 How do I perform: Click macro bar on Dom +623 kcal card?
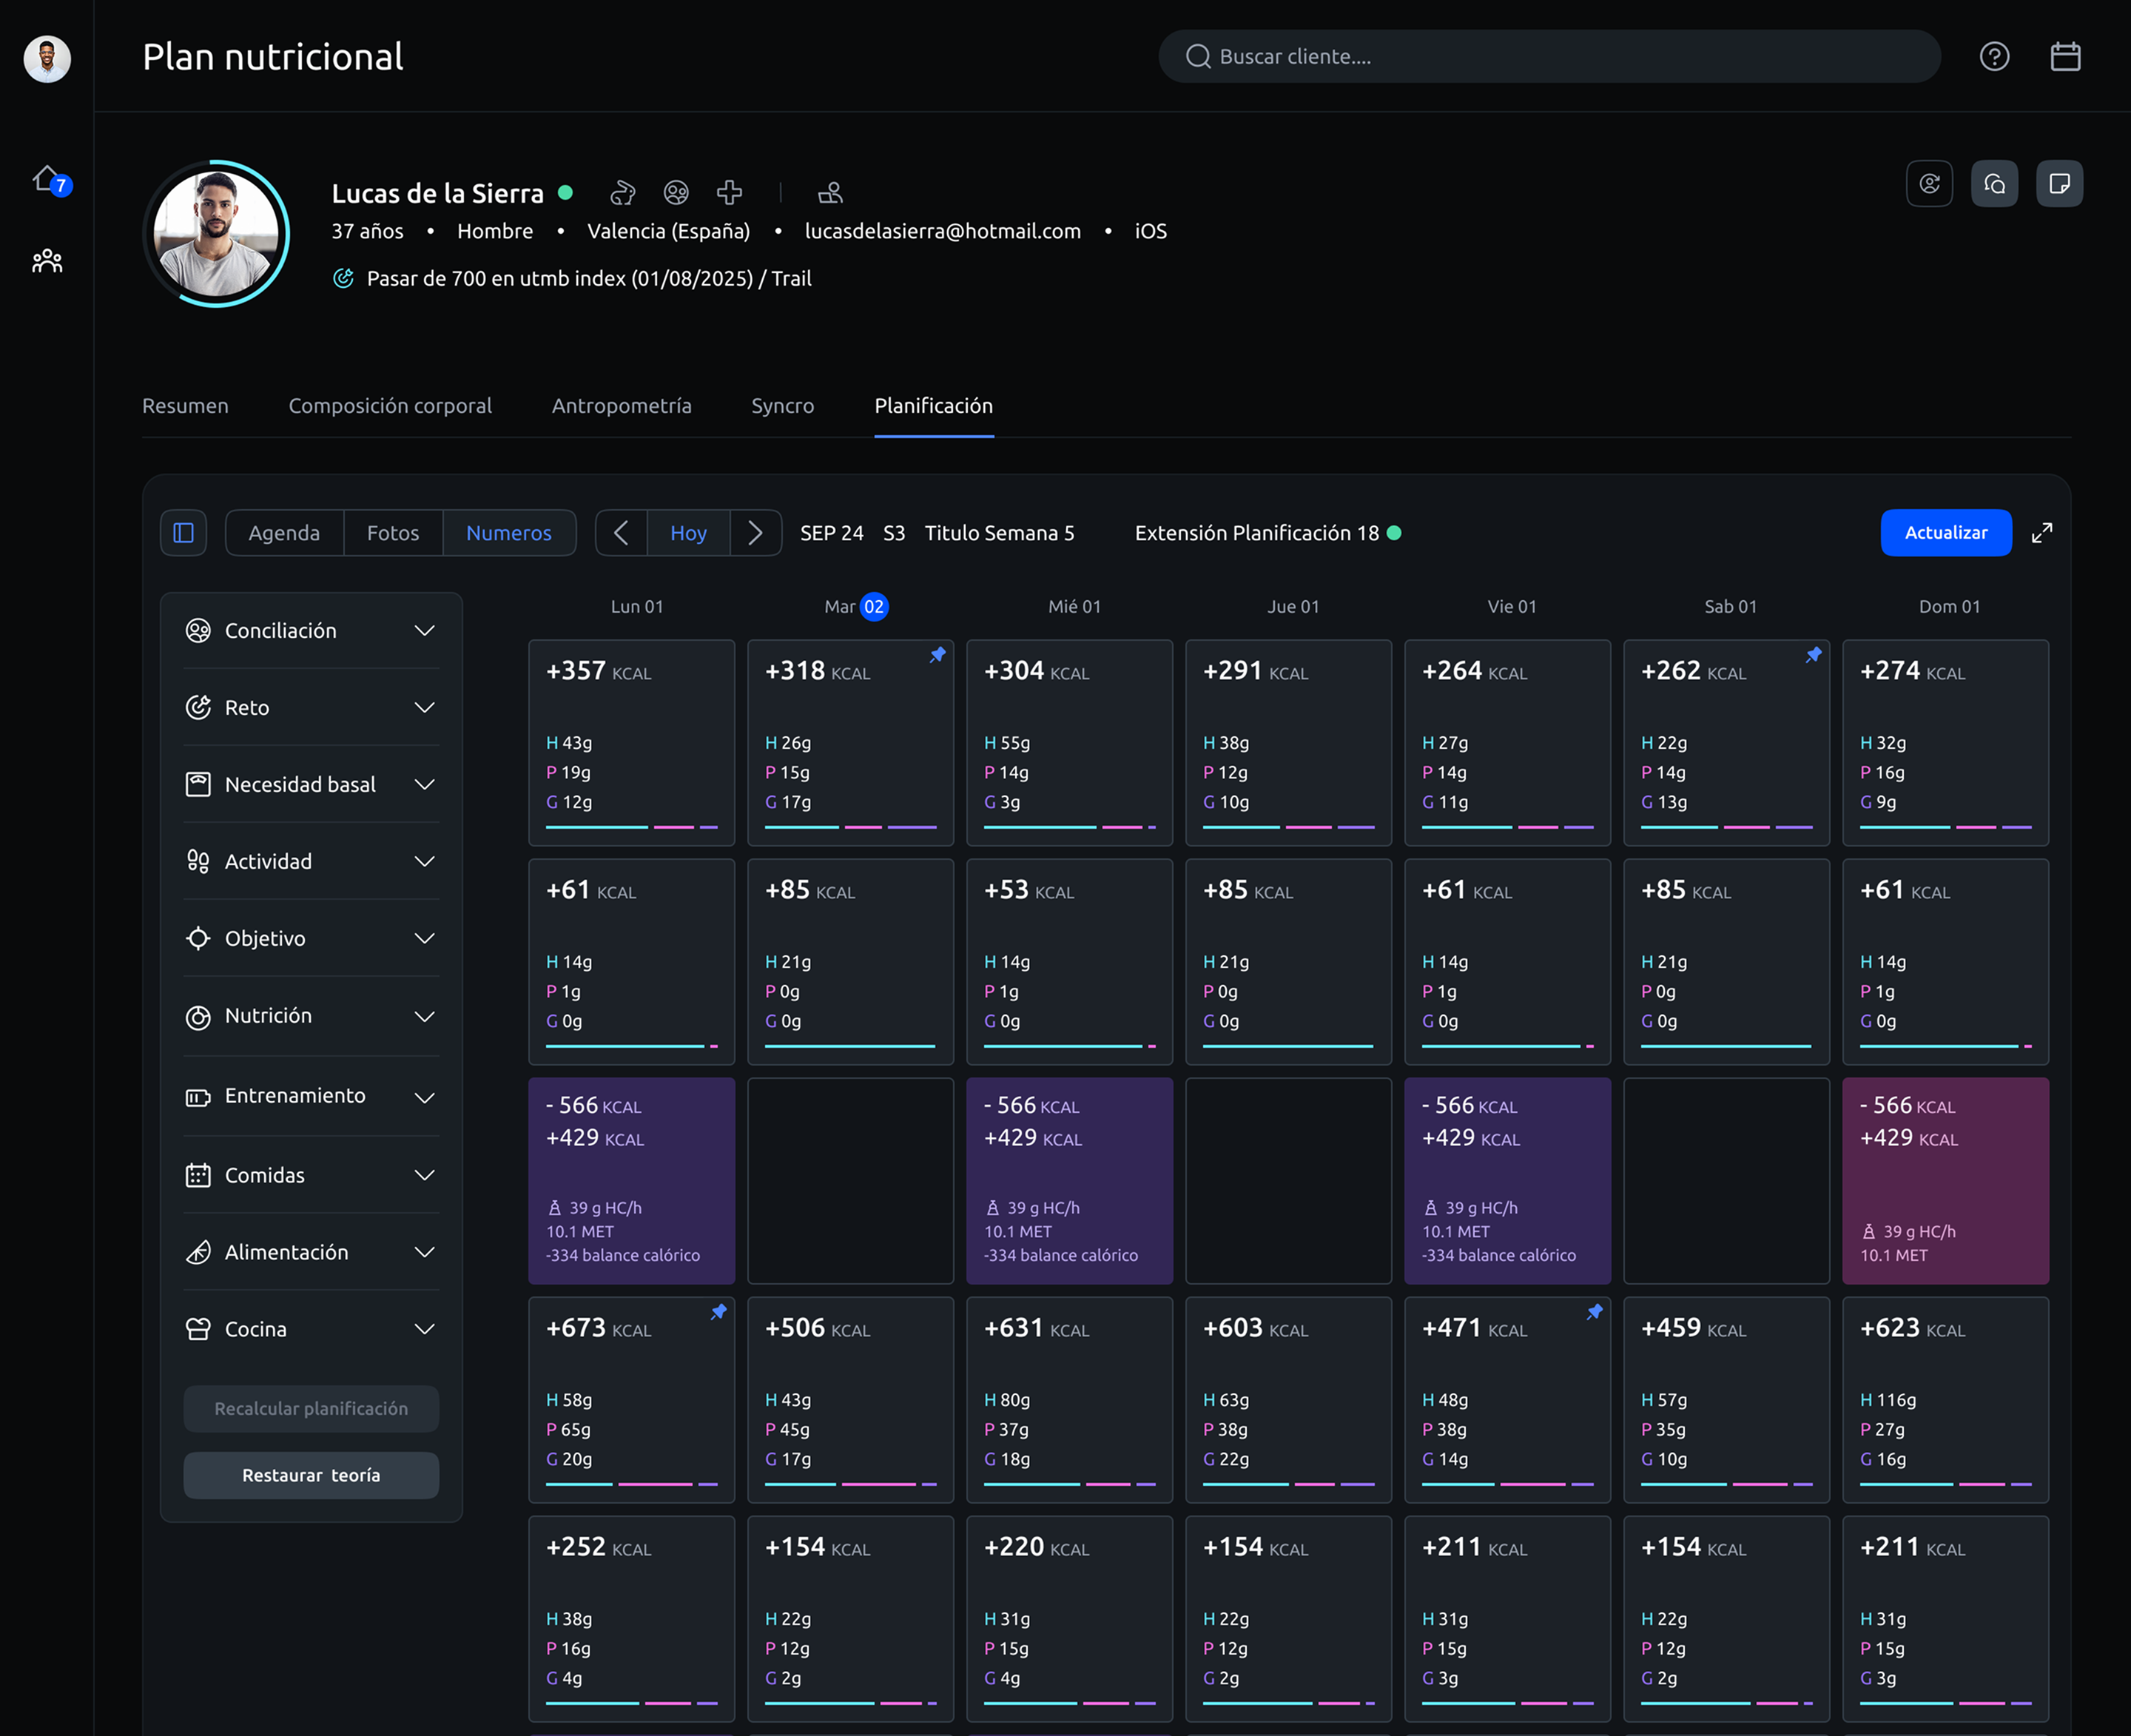click(x=1945, y=1484)
